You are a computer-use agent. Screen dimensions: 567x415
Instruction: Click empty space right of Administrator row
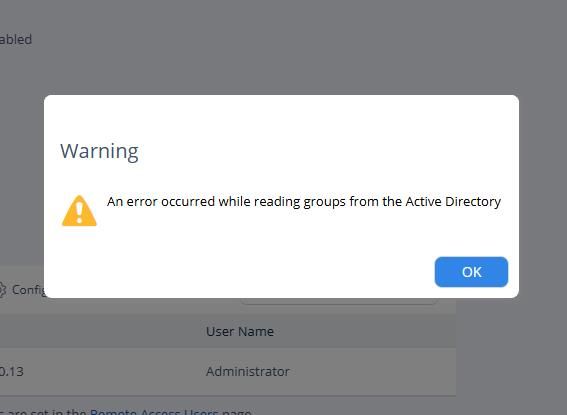(x=372, y=371)
